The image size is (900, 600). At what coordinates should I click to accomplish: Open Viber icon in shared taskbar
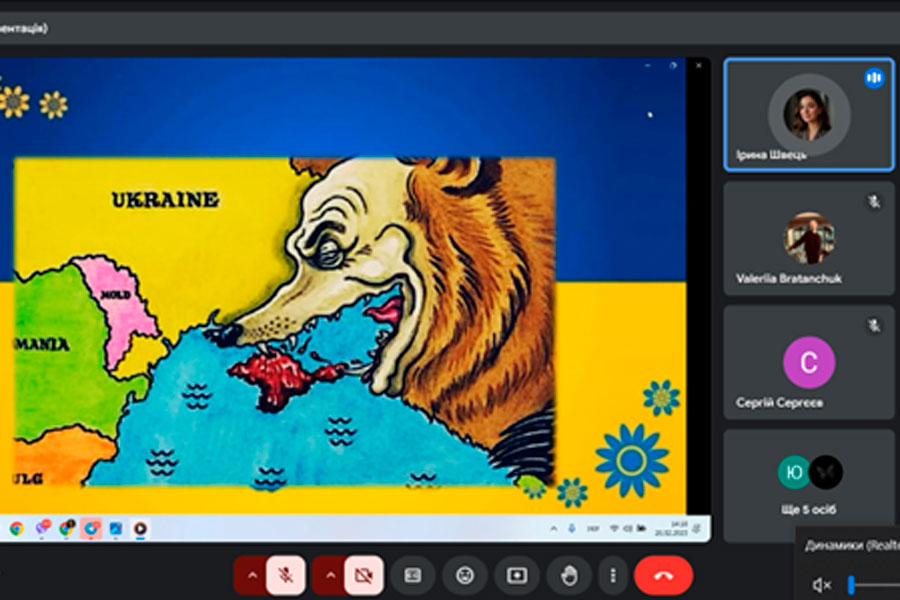pos(42,528)
